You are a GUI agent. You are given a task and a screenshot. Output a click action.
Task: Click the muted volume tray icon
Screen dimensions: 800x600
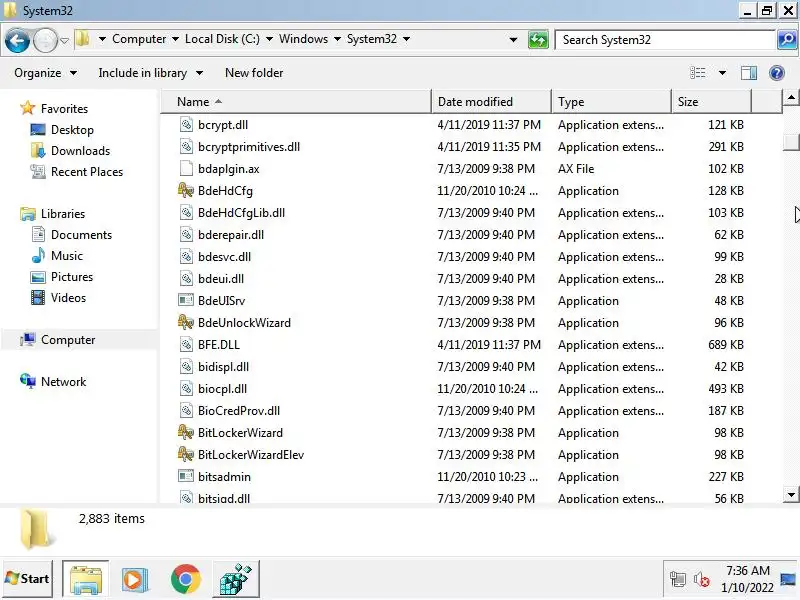(702, 580)
